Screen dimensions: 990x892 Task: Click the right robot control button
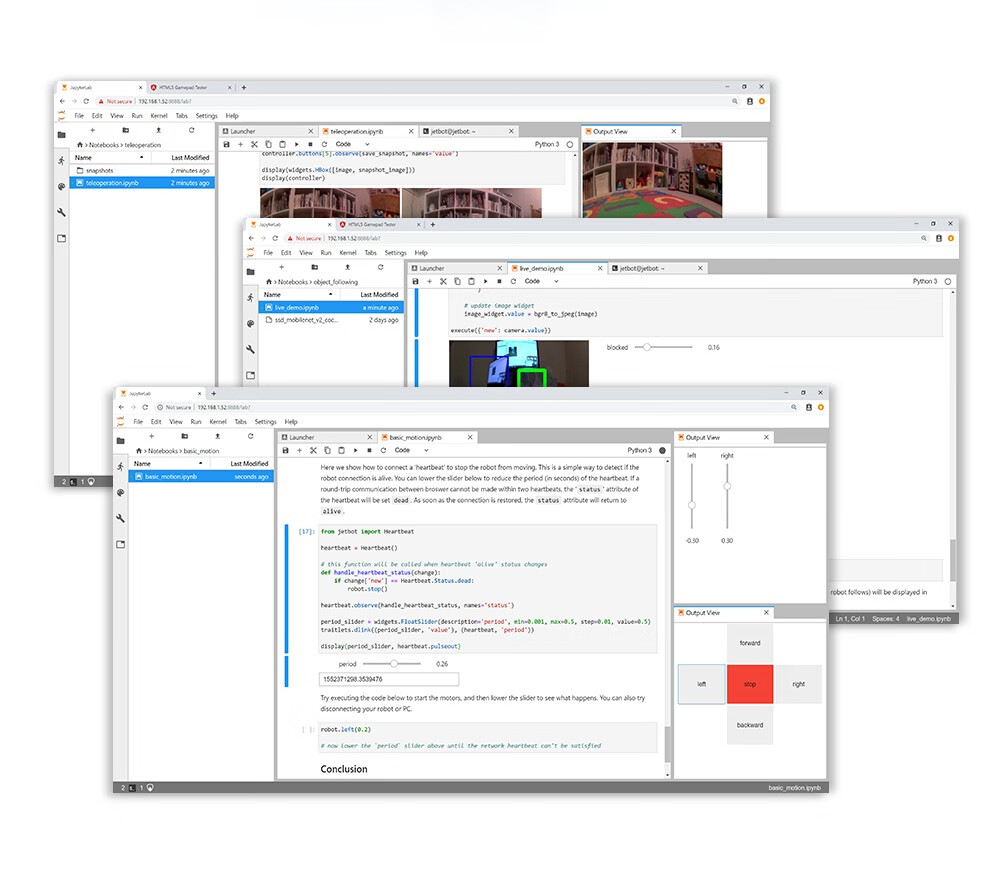799,684
